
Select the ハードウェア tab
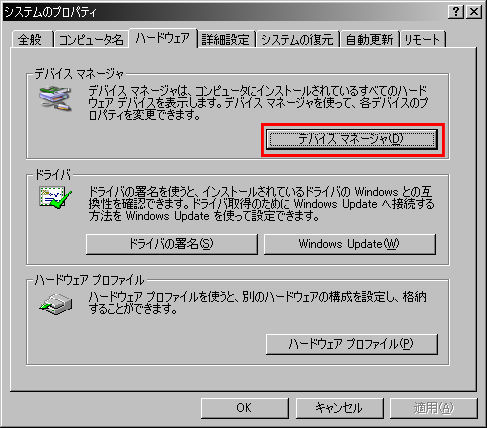point(163,38)
